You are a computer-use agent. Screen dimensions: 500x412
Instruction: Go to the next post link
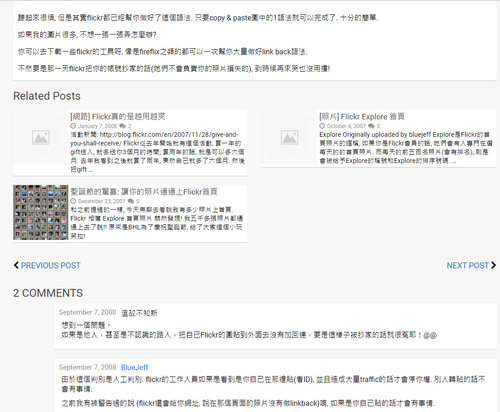point(468,265)
